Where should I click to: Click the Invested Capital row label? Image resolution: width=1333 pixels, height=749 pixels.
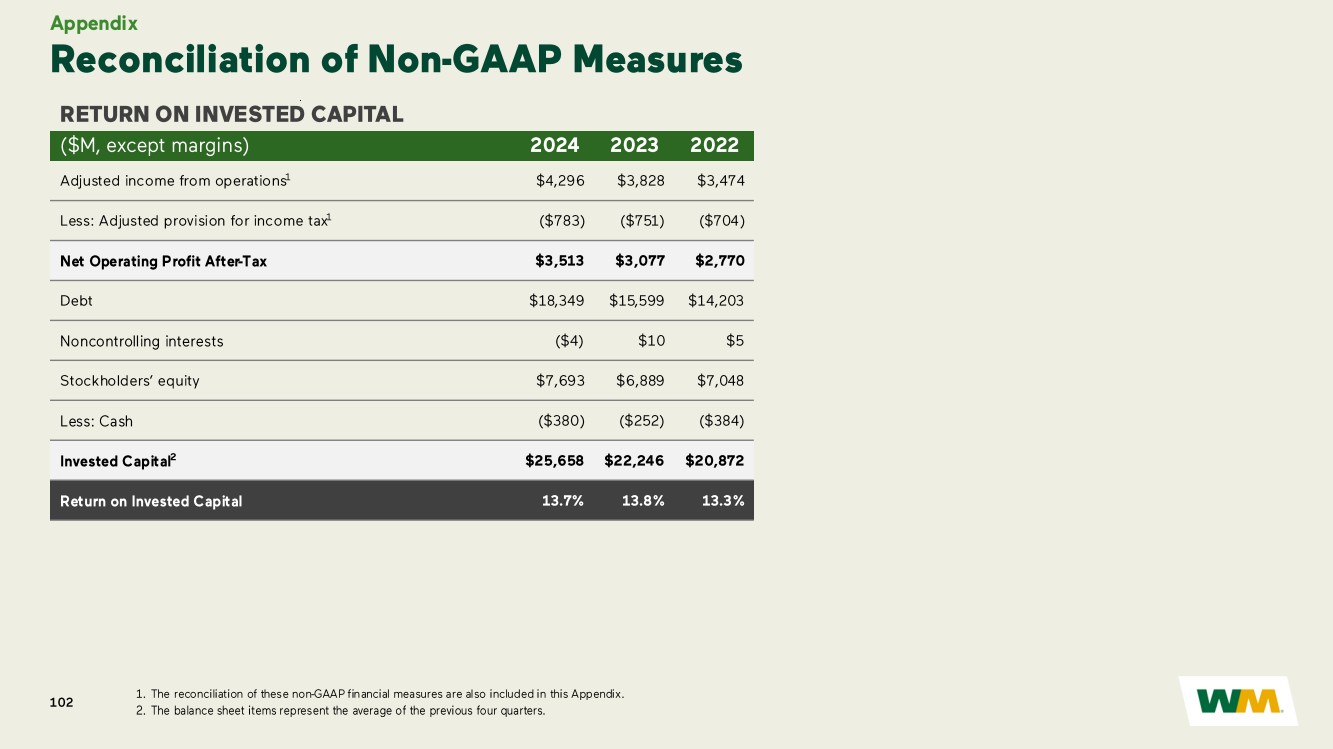point(117,461)
